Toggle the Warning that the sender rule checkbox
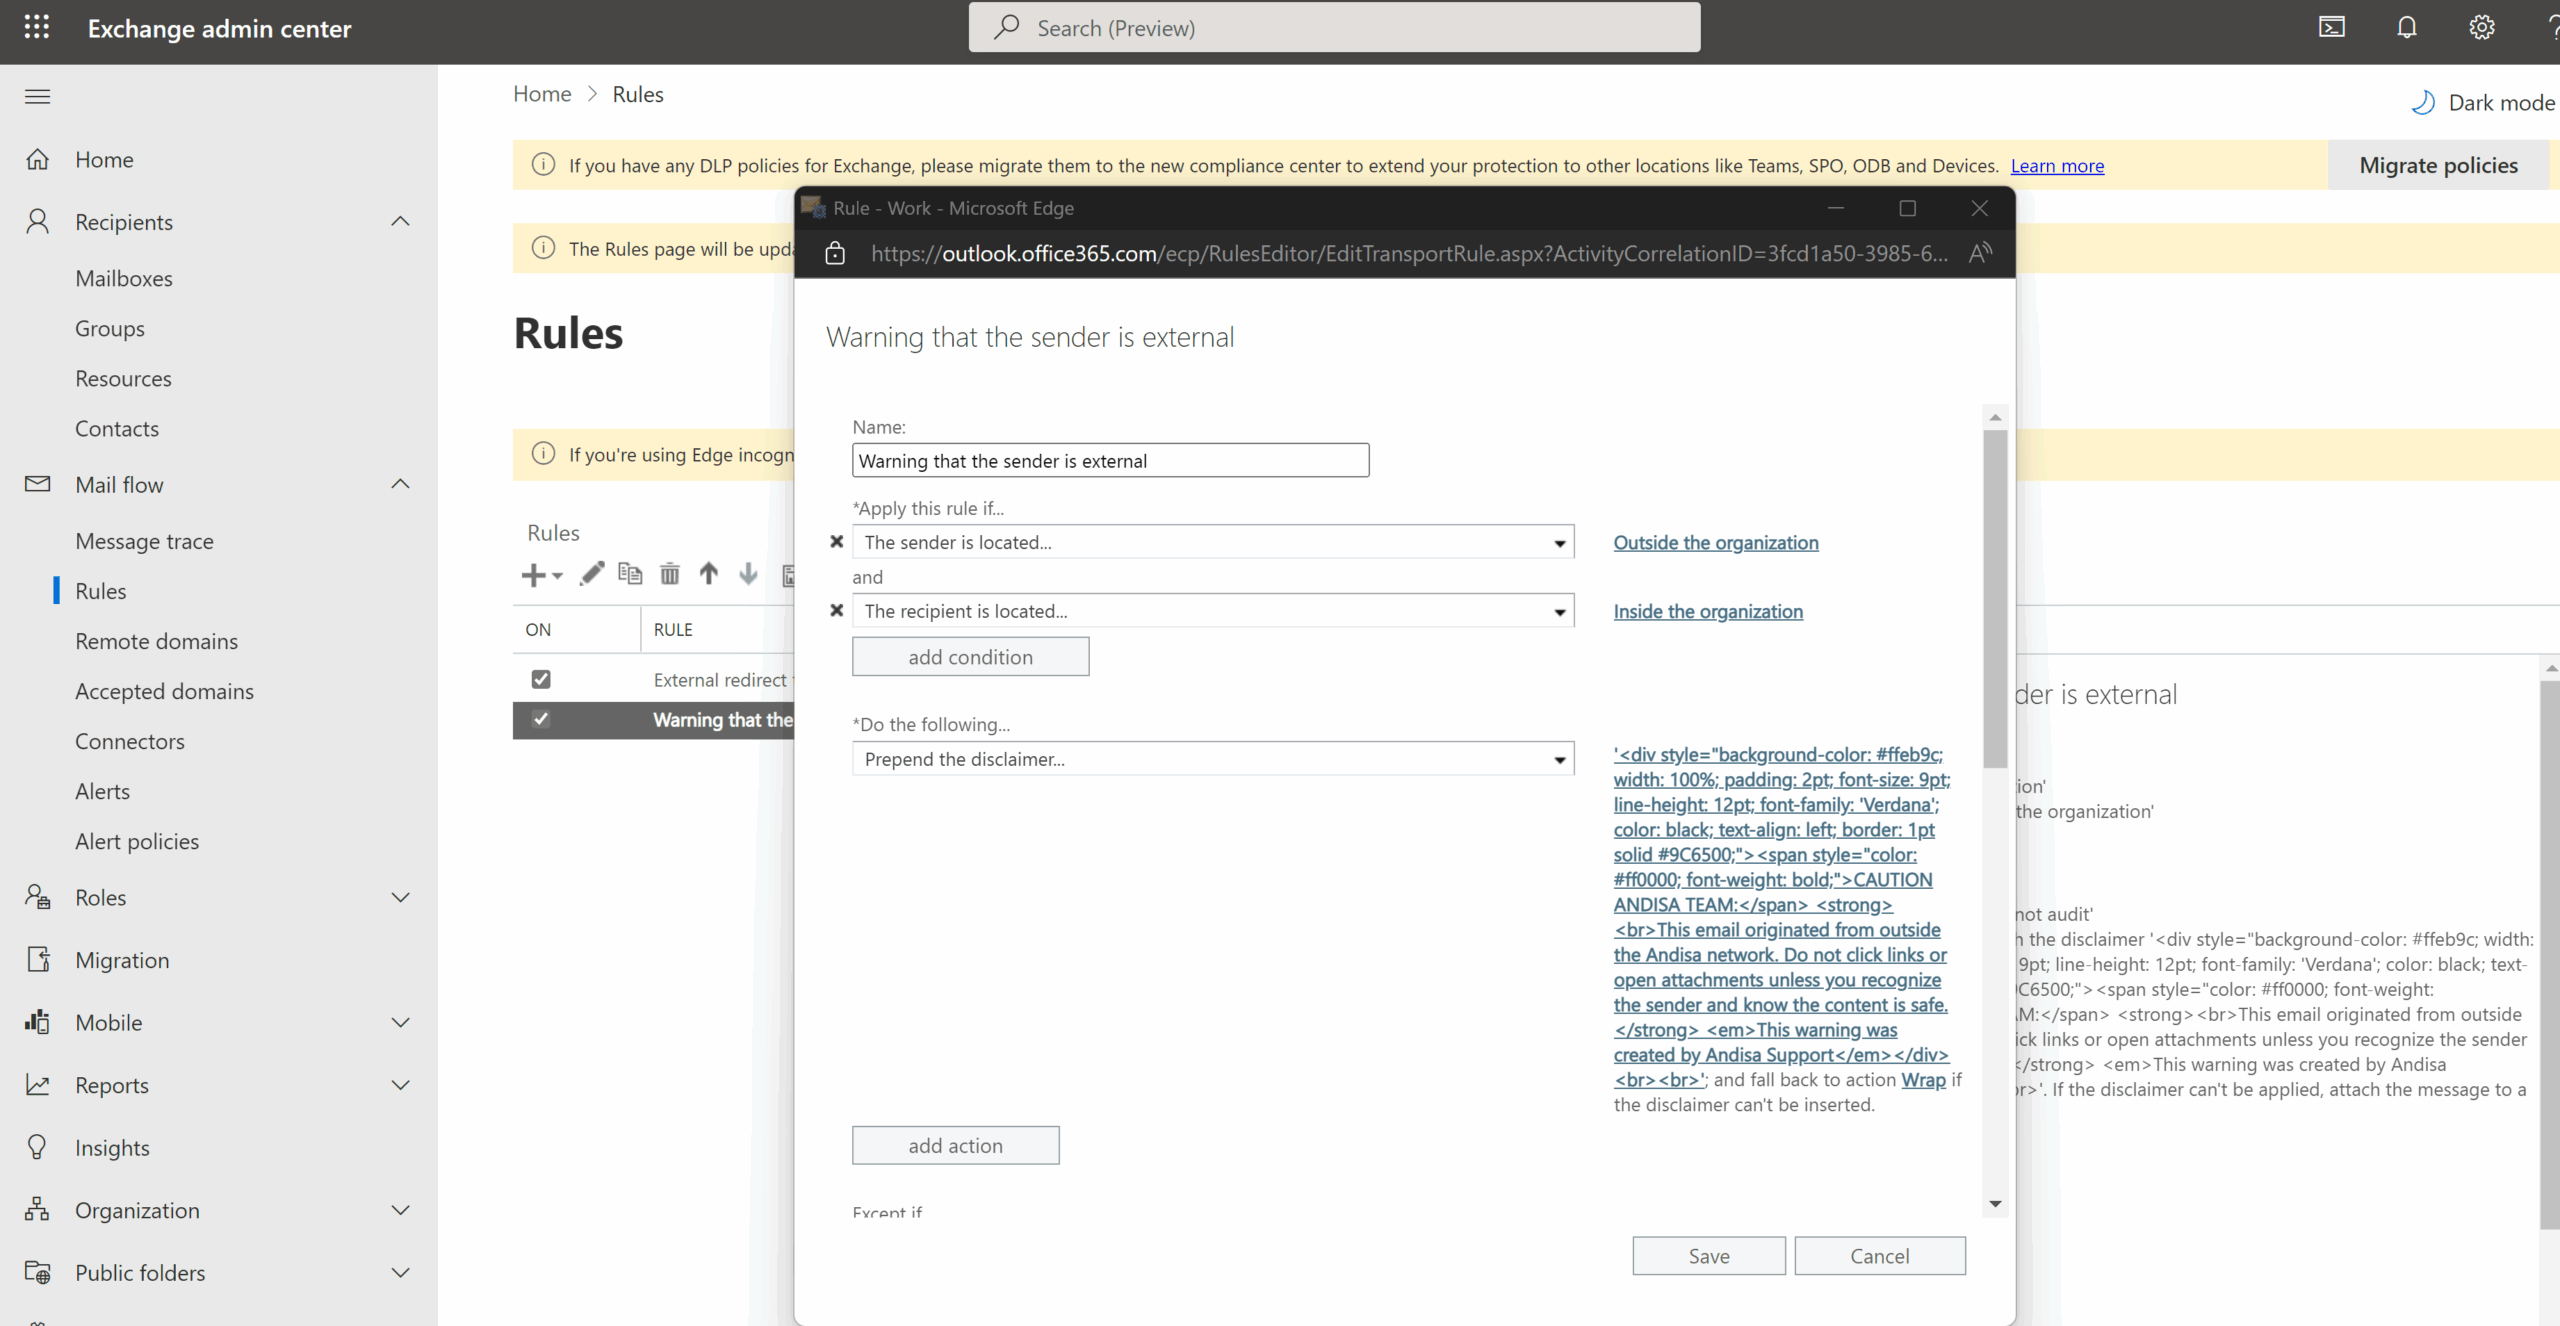The width and height of the screenshot is (2560, 1326). (541, 719)
